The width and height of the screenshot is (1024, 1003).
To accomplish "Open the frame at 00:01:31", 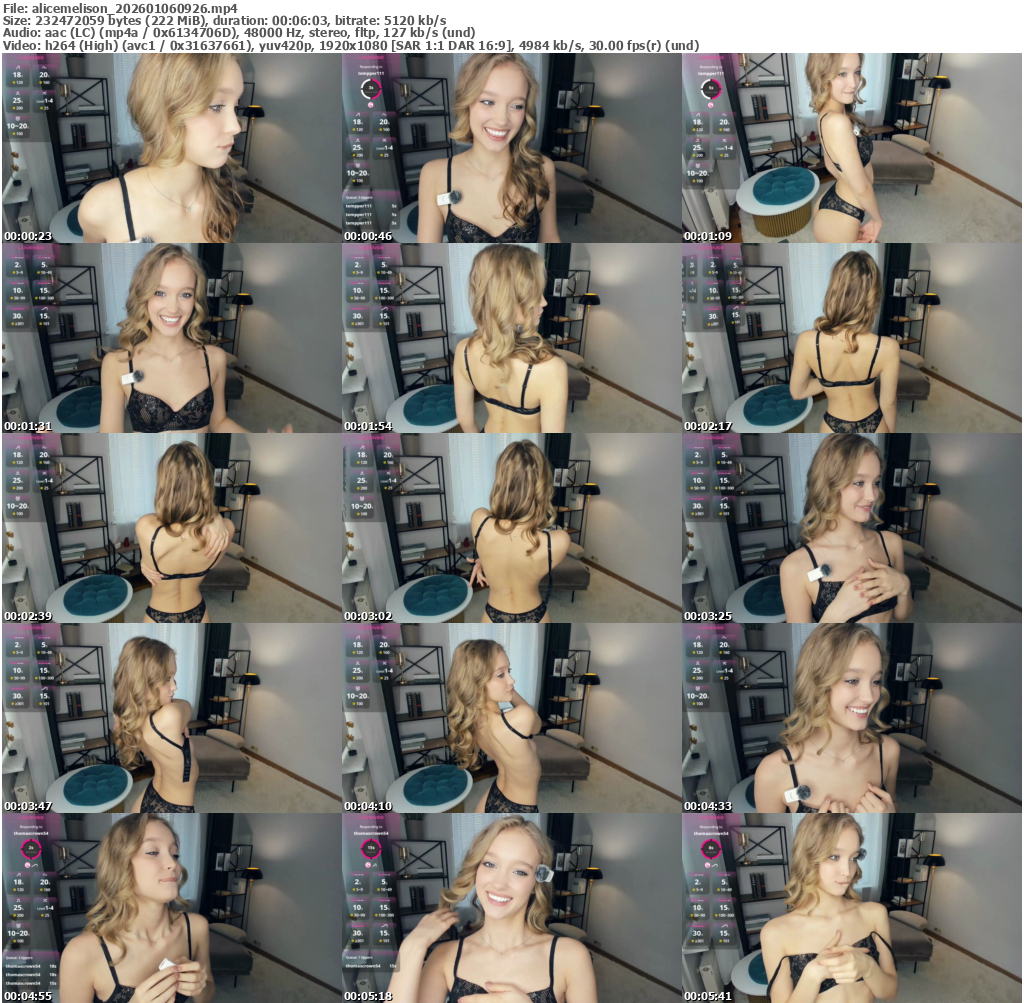I will pyautogui.click(x=171, y=338).
